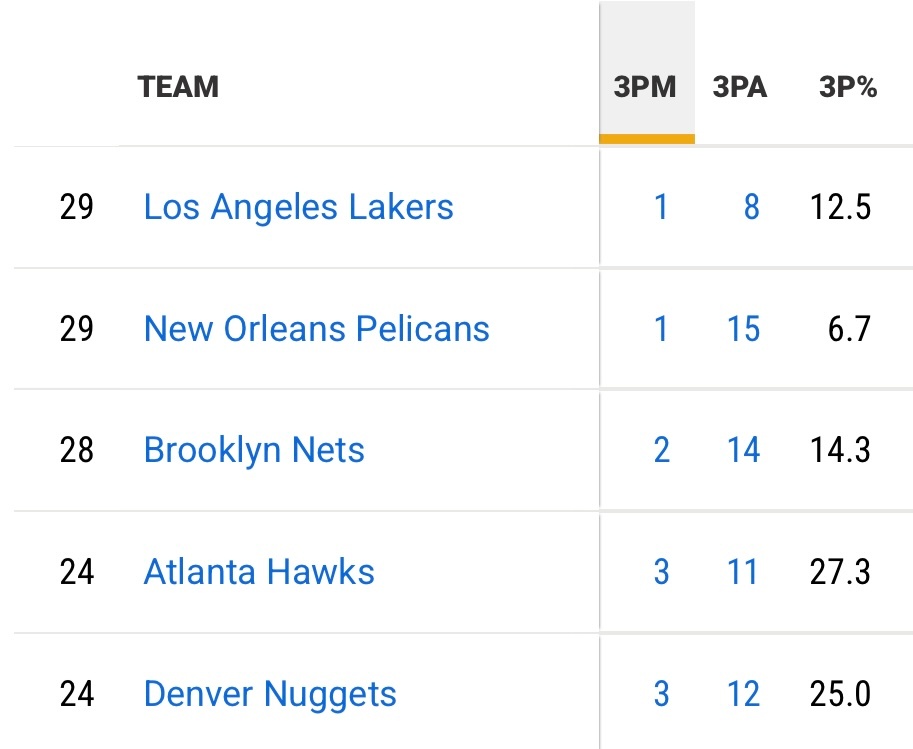Open the Denver Nuggets team link
The width and height of the screenshot is (913, 749).
click(x=270, y=694)
